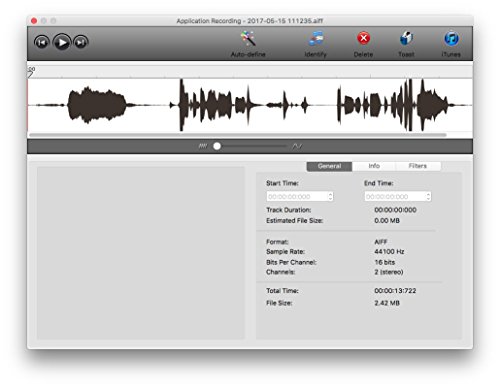Viewport: 500px width, 388px height.
Task: Switch to the General tab
Action: click(x=329, y=166)
